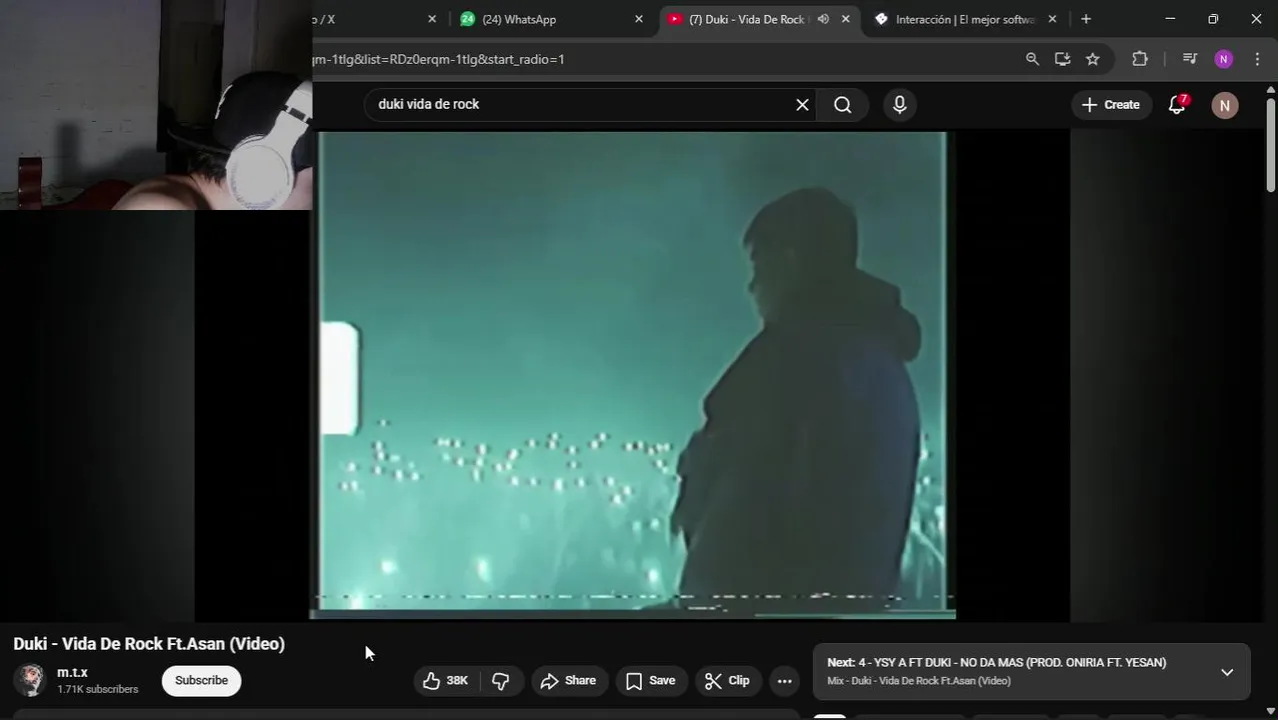The width and height of the screenshot is (1278, 720).
Task: Close the Duki YouTube tab
Action: click(x=846, y=19)
